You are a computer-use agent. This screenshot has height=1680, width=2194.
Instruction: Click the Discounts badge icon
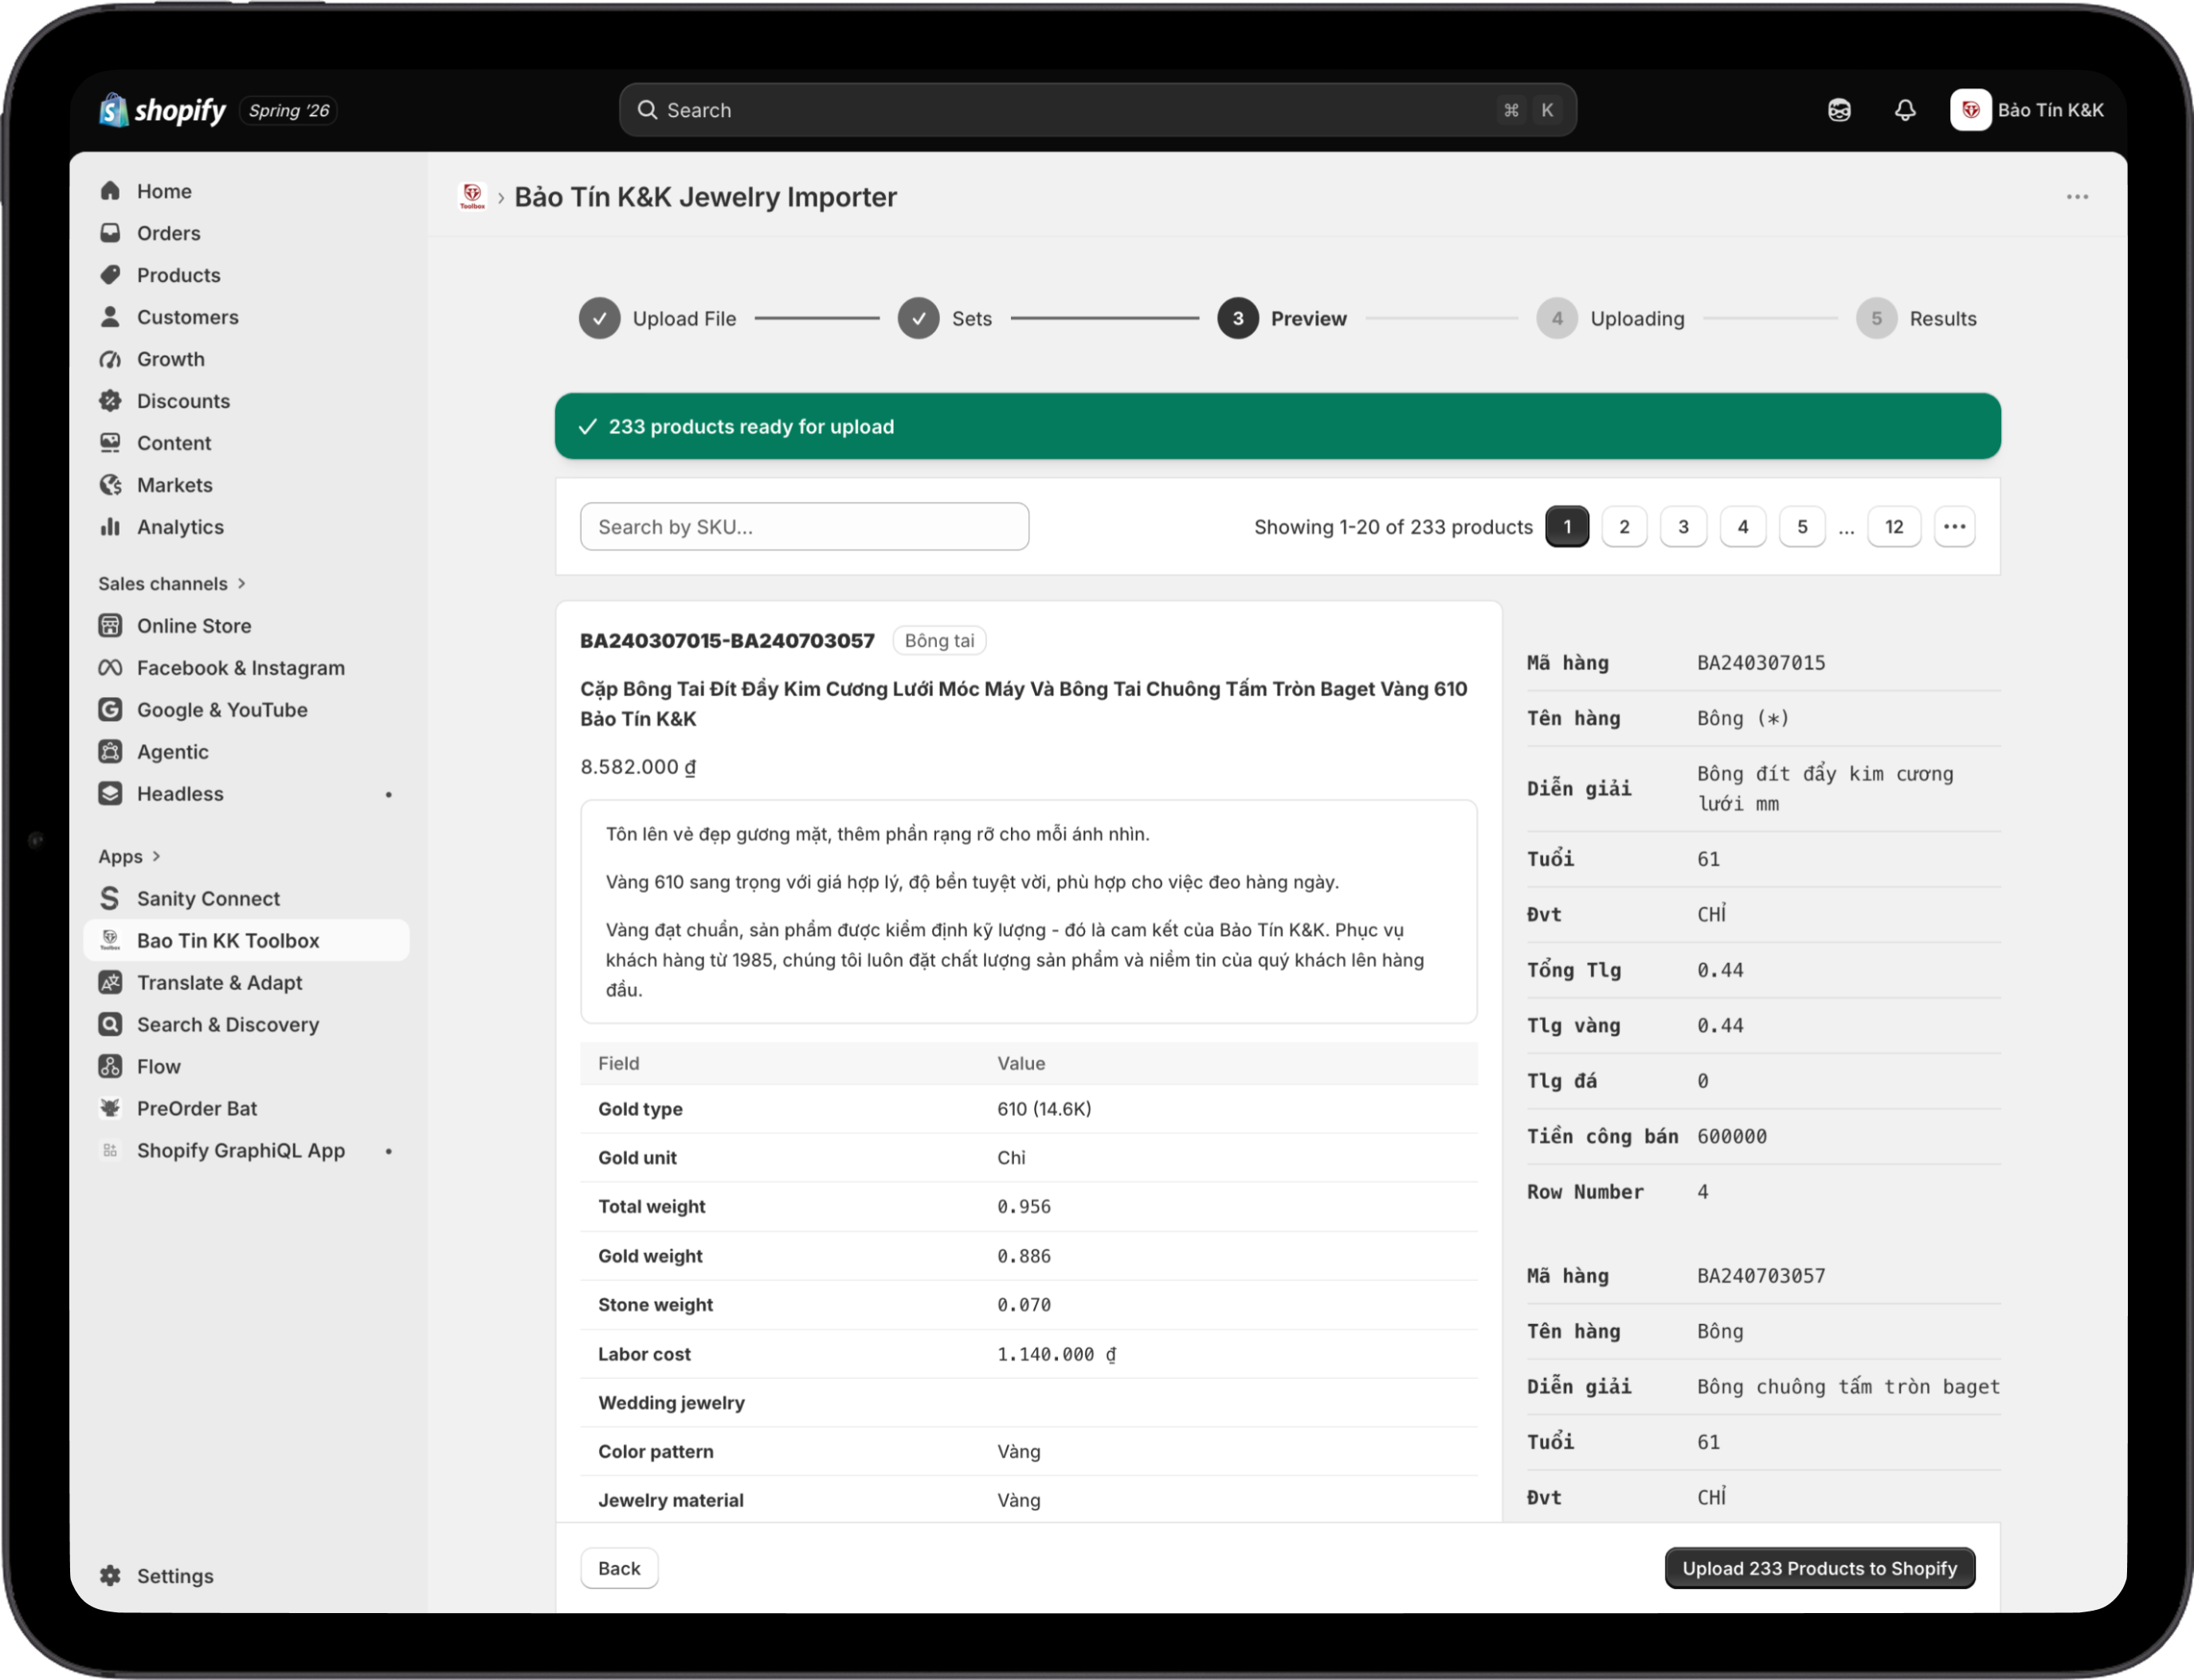coord(110,401)
